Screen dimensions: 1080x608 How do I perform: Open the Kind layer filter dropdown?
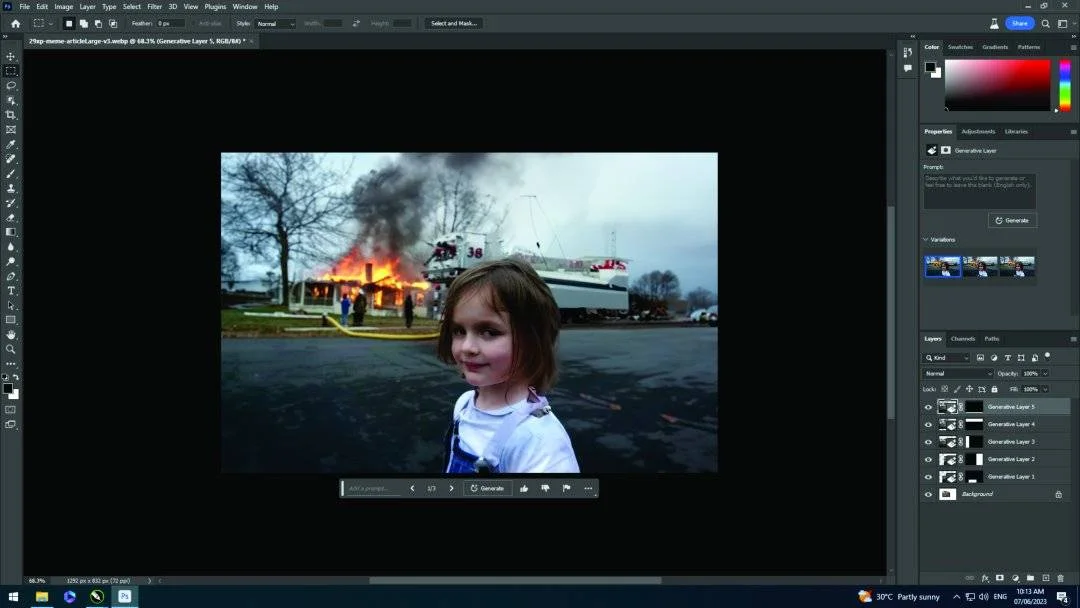pyautogui.click(x=946, y=357)
